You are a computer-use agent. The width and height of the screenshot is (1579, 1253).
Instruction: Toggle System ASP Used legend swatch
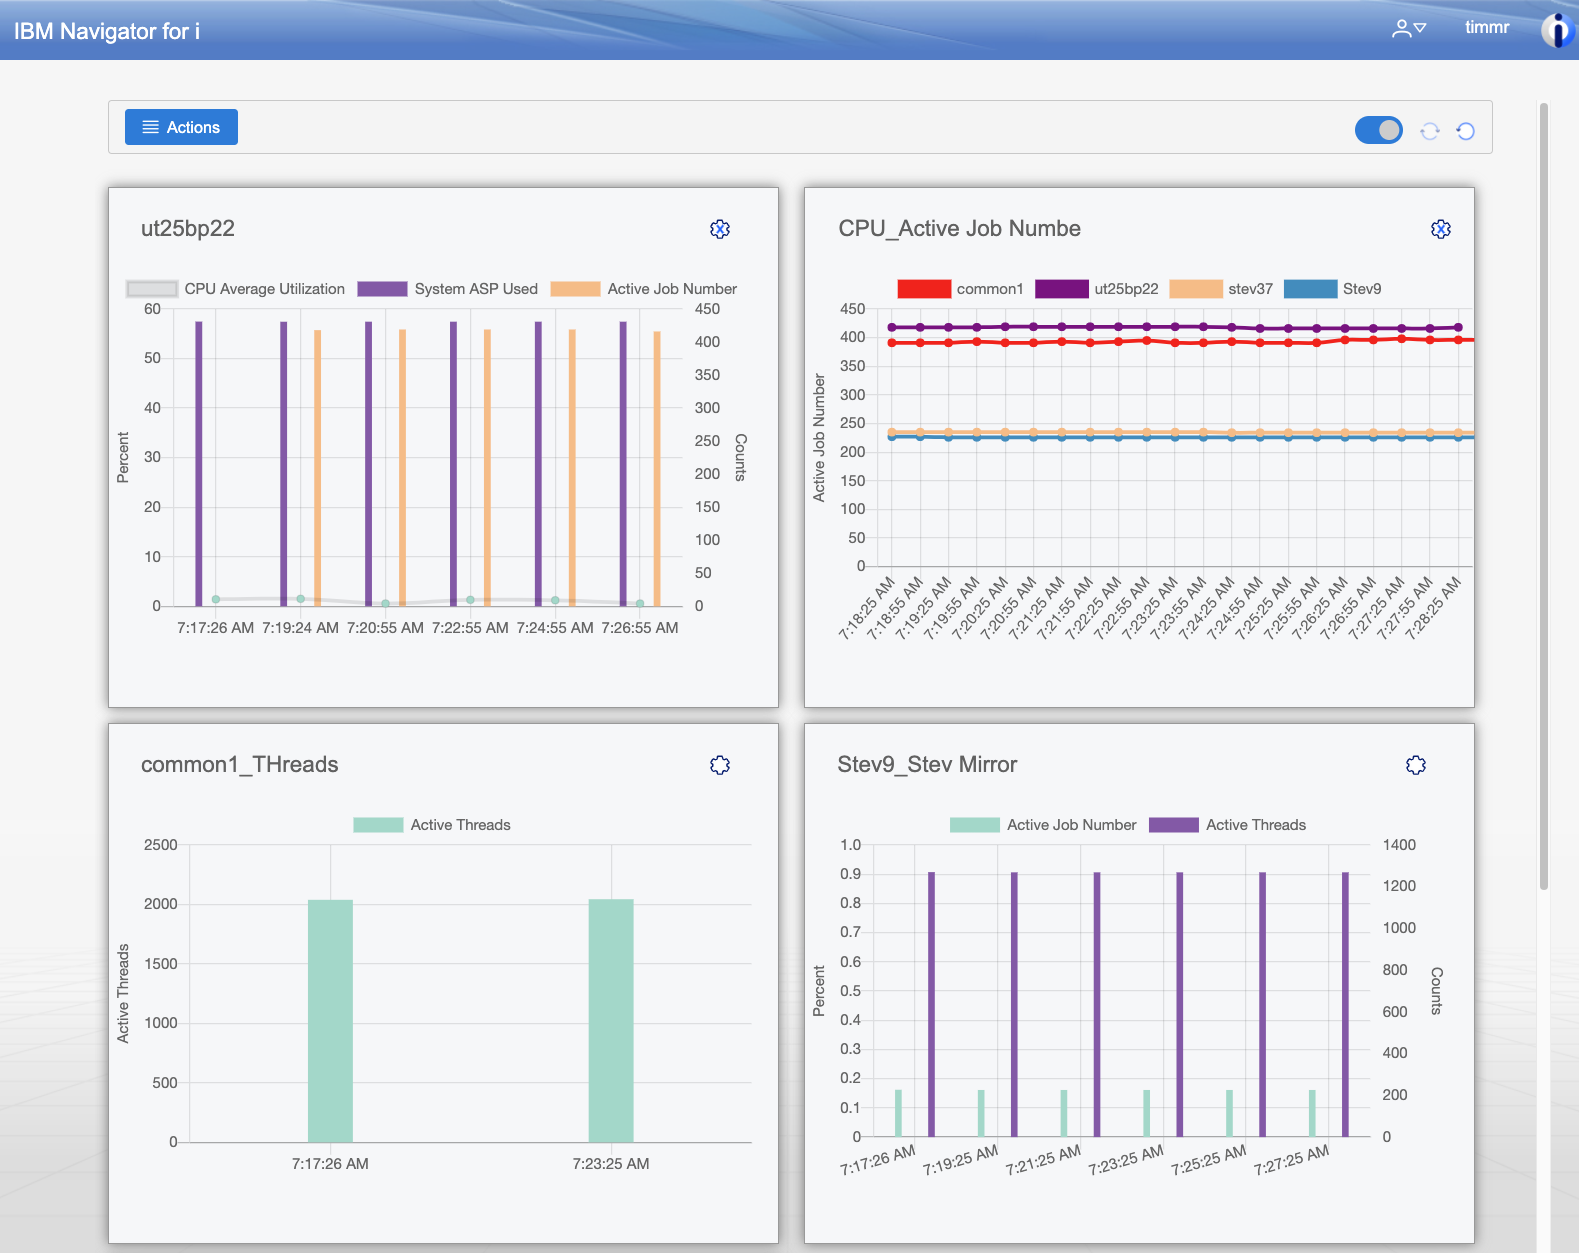click(382, 289)
